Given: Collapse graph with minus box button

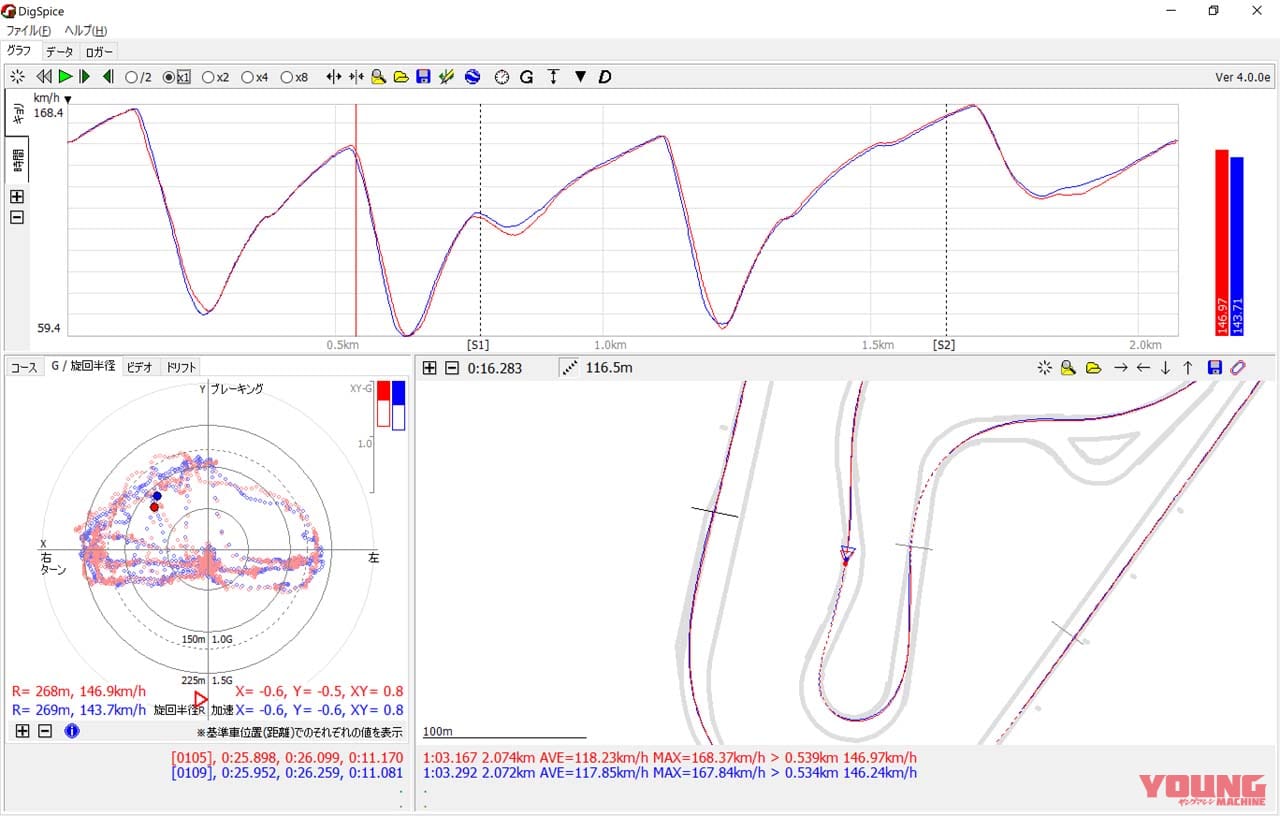Looking at the screenshot, I should point(17,217).
